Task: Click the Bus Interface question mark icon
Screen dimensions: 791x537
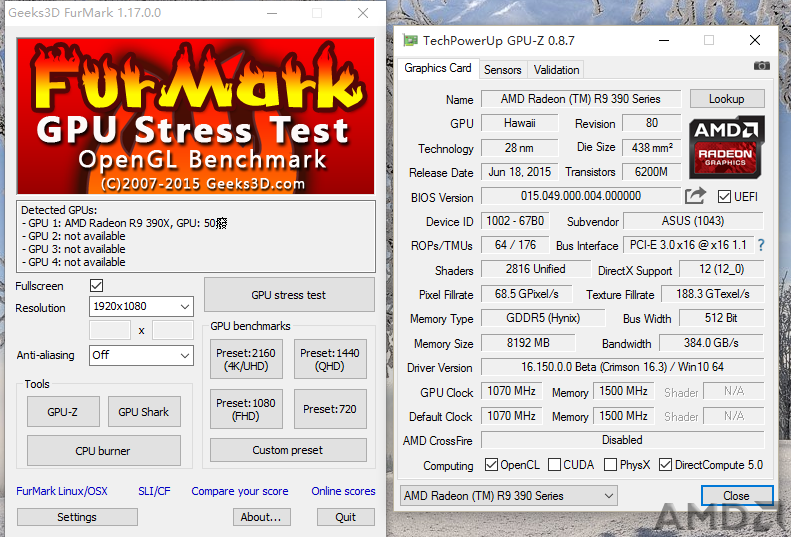Action: [x=761, y=245]
